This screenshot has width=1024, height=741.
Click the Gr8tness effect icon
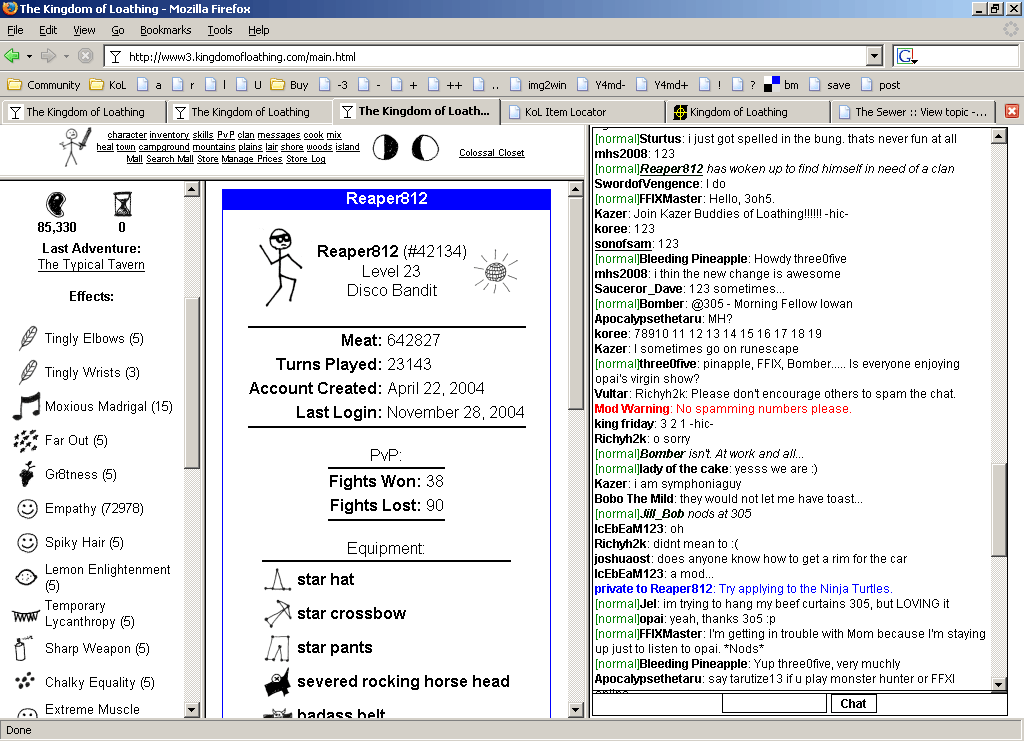click(x=27, y=474)
